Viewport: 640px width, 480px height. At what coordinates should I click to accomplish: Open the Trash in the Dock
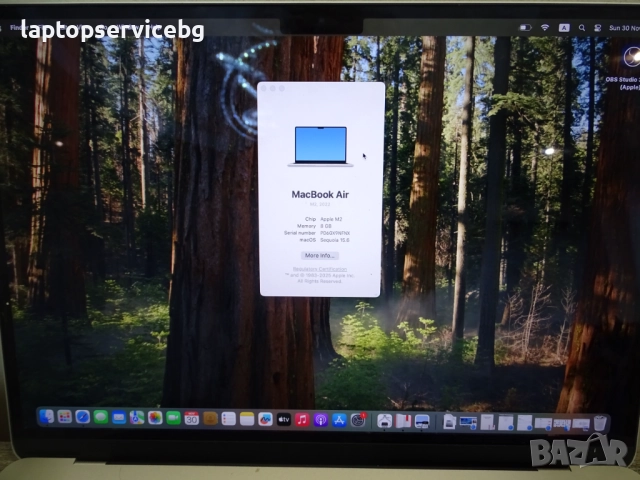tap(600, 423)
